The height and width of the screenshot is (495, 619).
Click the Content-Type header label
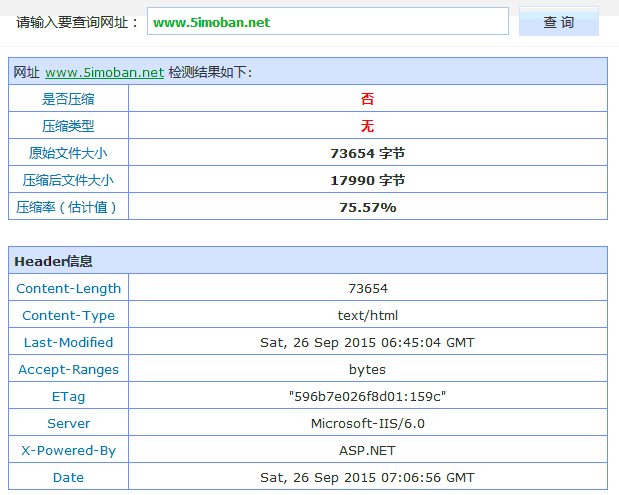click(x=68, y=315)
